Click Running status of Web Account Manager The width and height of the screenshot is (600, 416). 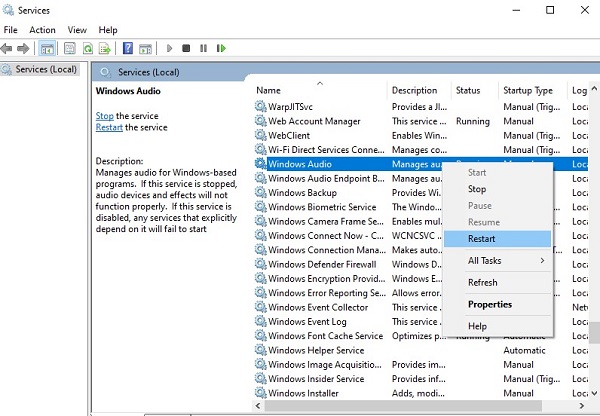point(473,121)
